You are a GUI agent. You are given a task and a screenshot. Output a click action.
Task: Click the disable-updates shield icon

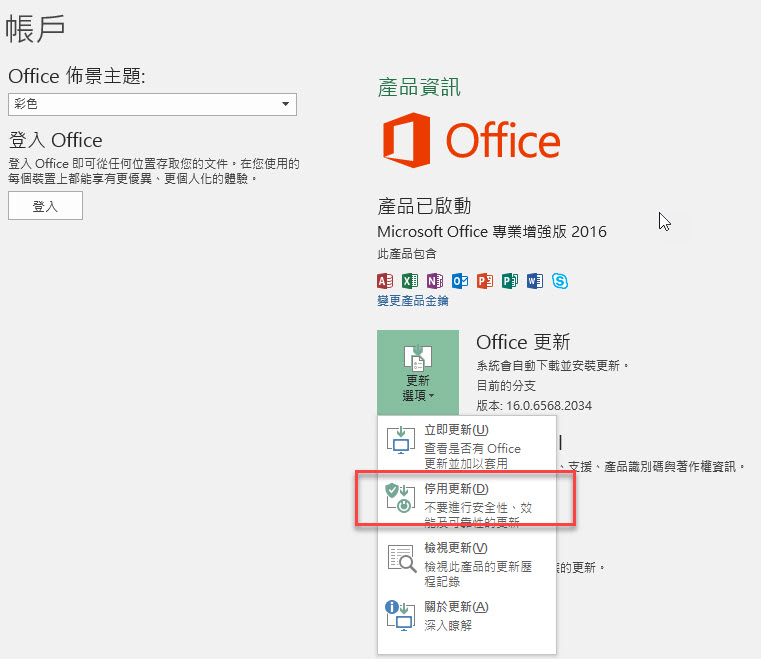[x=401, y=498]
